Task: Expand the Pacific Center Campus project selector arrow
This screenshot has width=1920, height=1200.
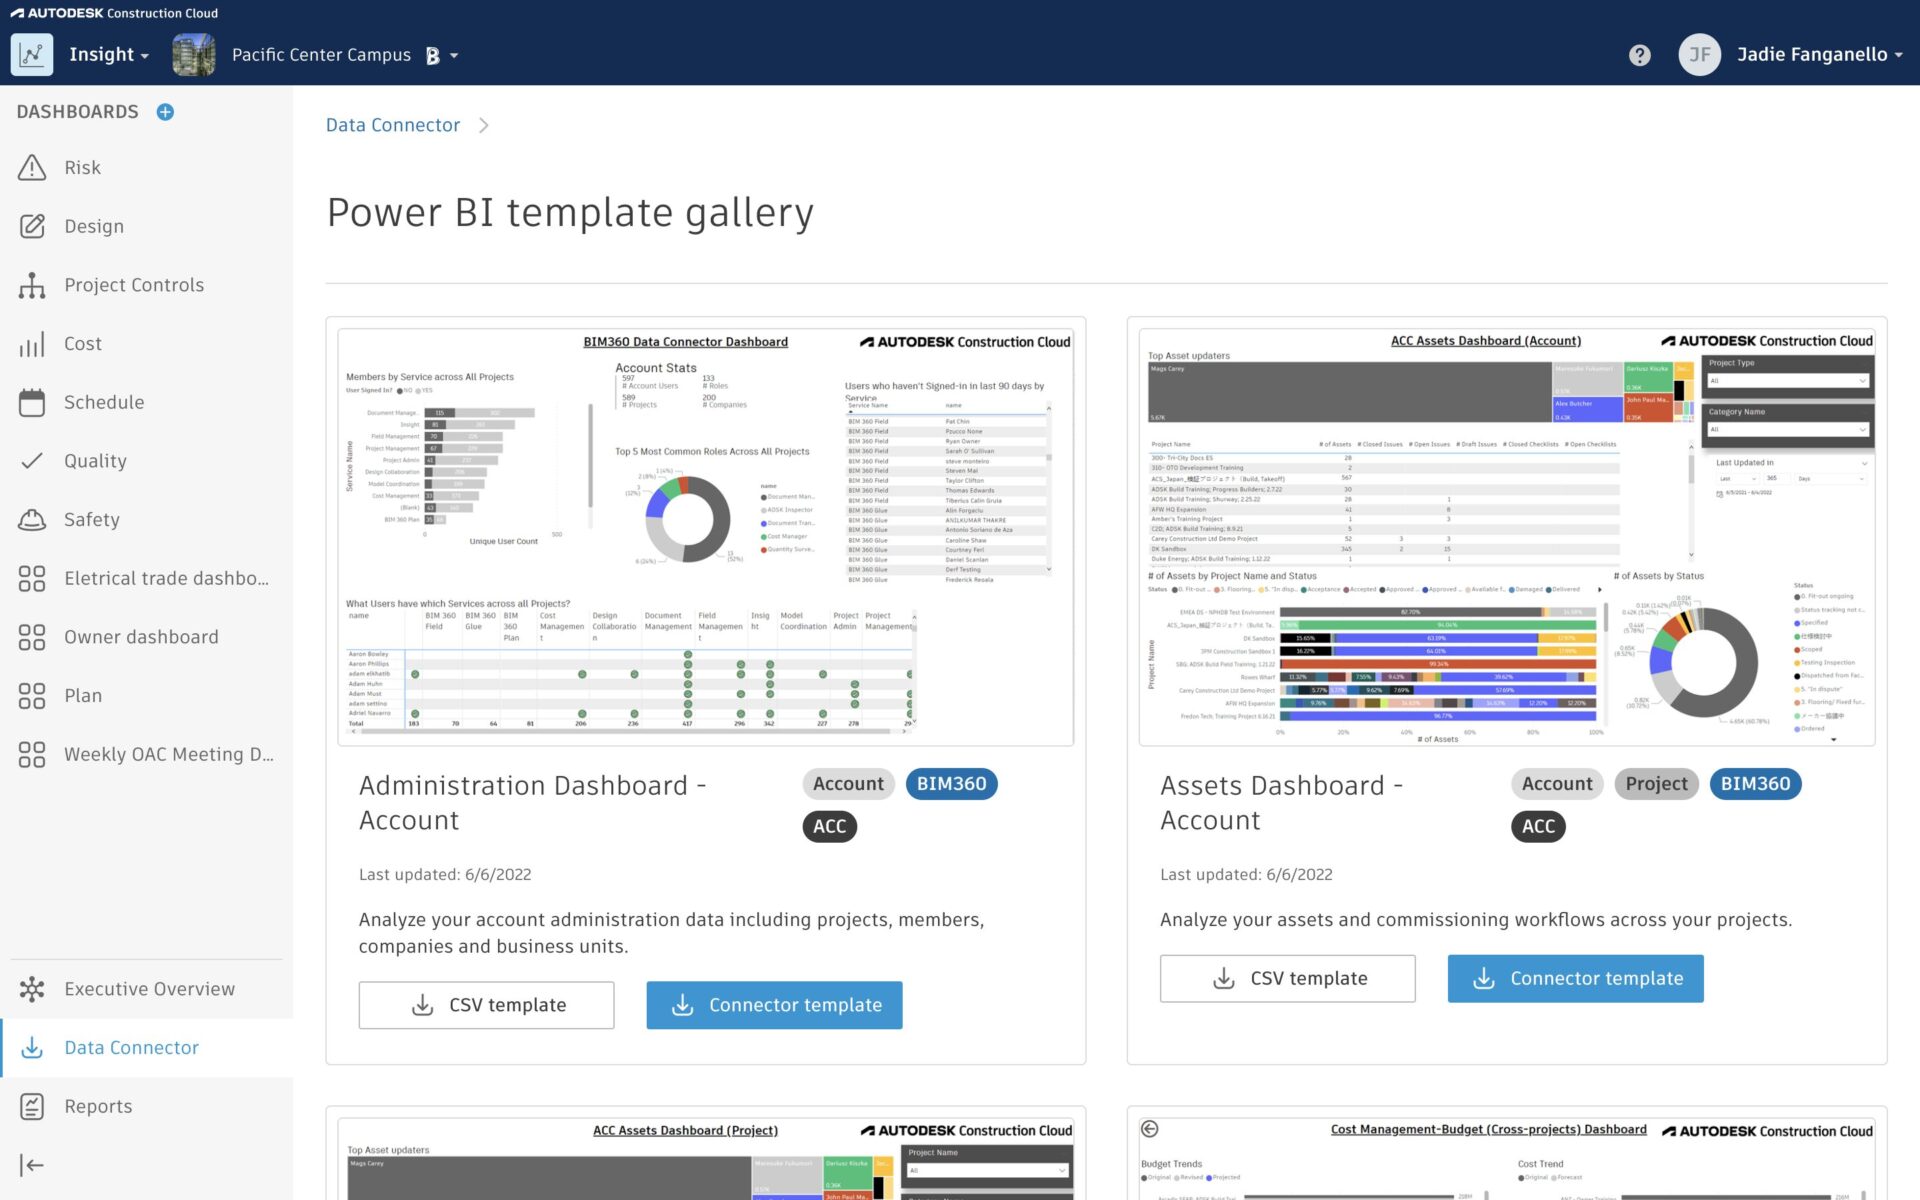Action: (x=454, y=56)
